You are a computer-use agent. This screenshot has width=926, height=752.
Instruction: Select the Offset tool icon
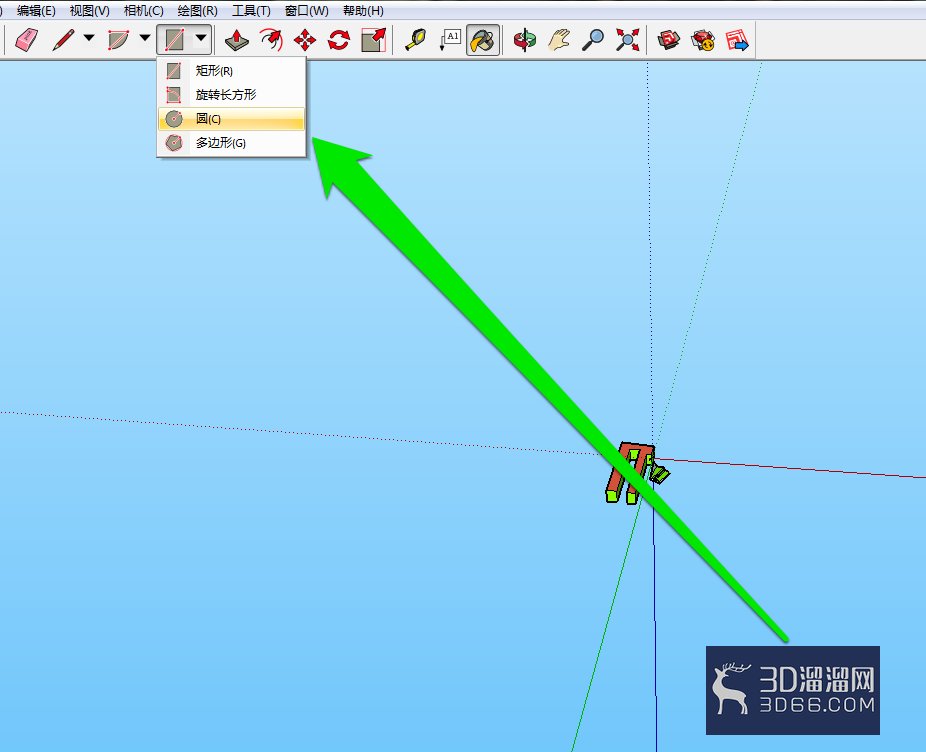271,40
